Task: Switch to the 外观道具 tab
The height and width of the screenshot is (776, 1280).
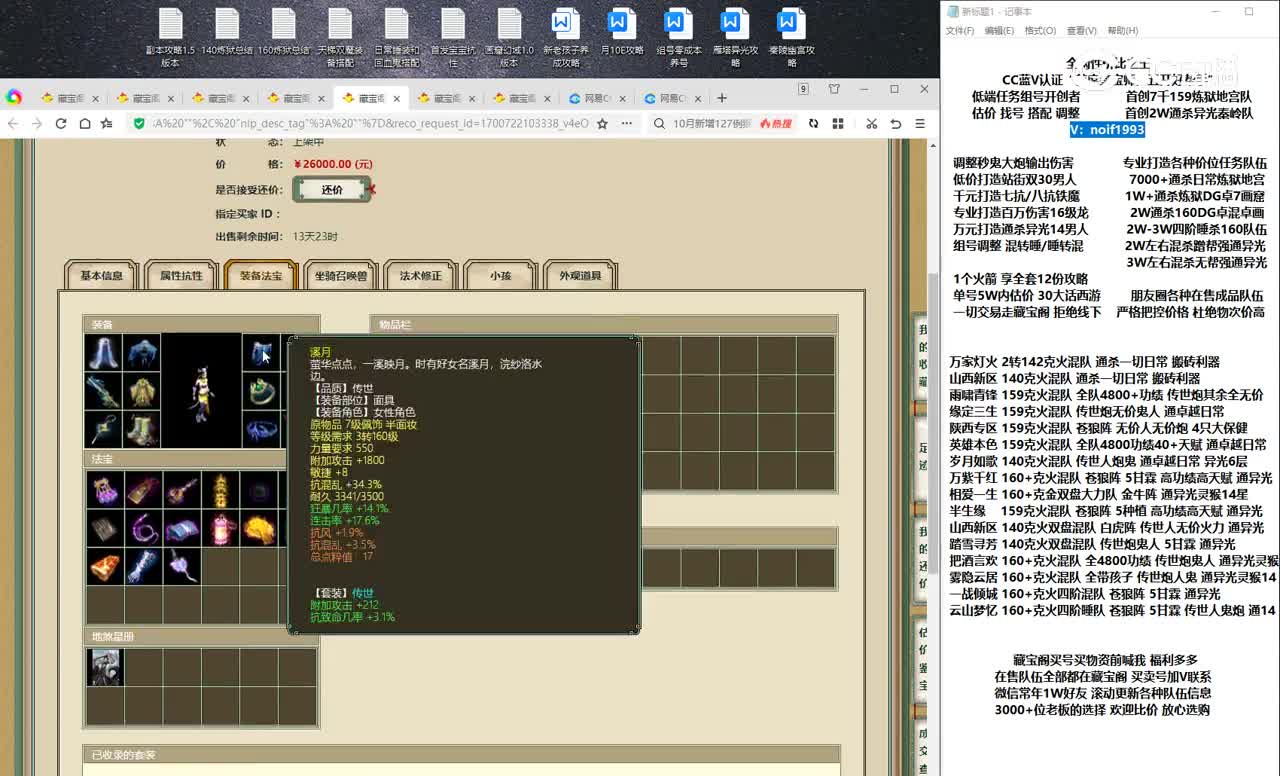Action: coord(580,276)
